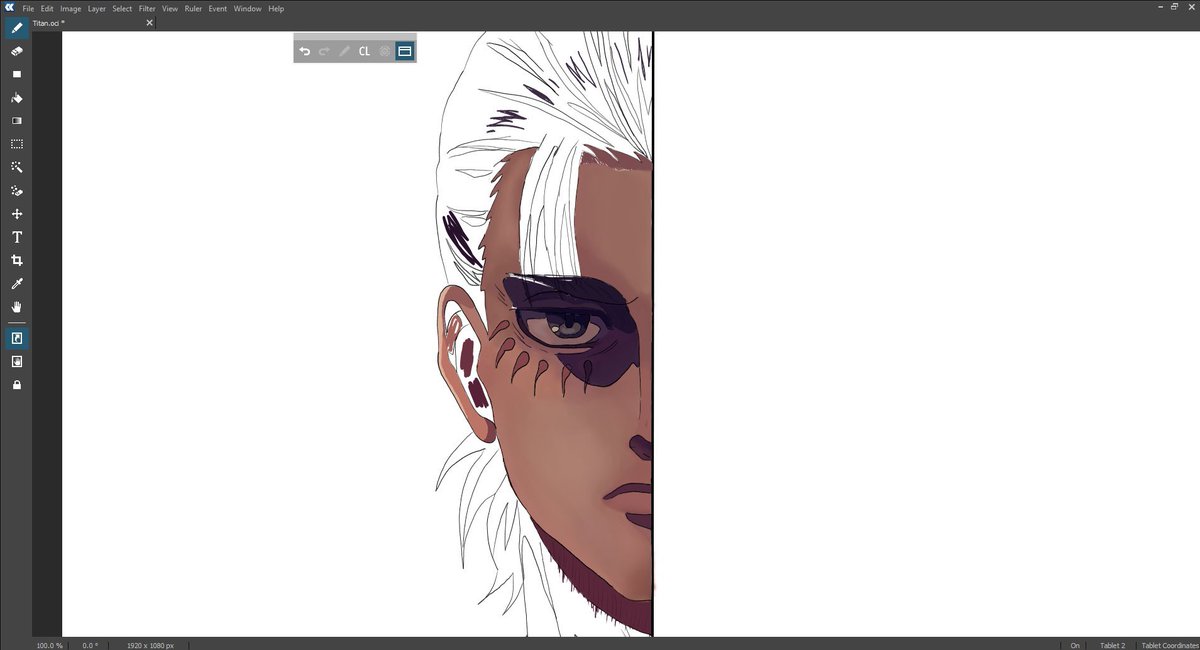Click the application logo icon

point(9,8)
